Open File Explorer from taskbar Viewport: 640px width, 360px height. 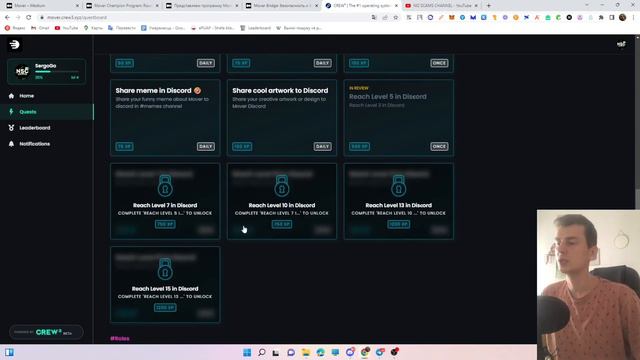click(x=306, y=352)
